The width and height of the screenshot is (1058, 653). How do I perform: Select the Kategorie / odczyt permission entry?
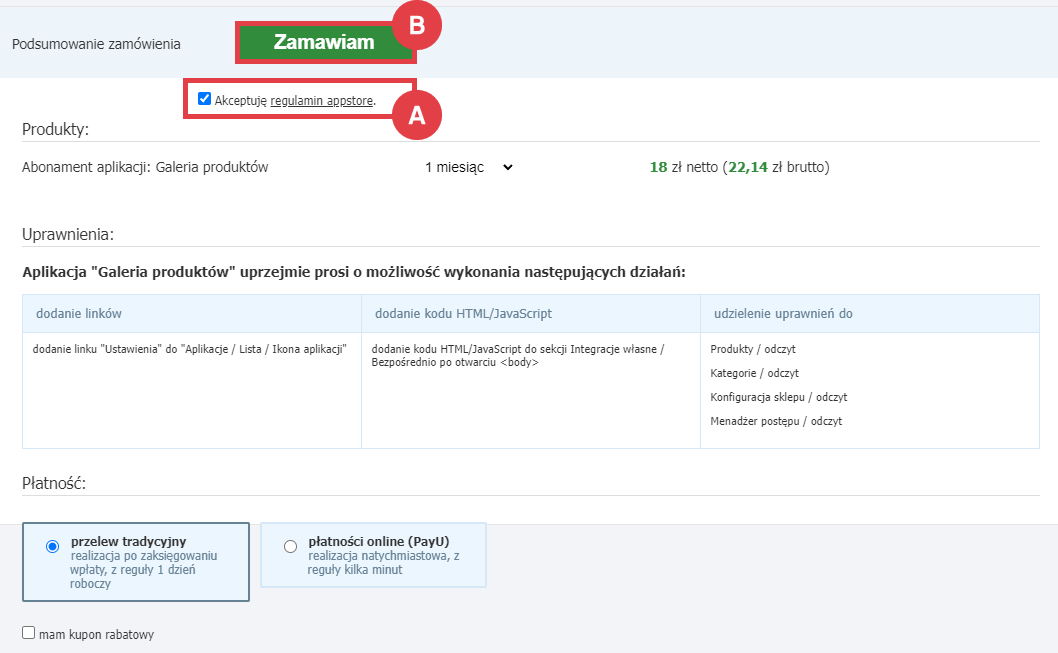[755, 373]
